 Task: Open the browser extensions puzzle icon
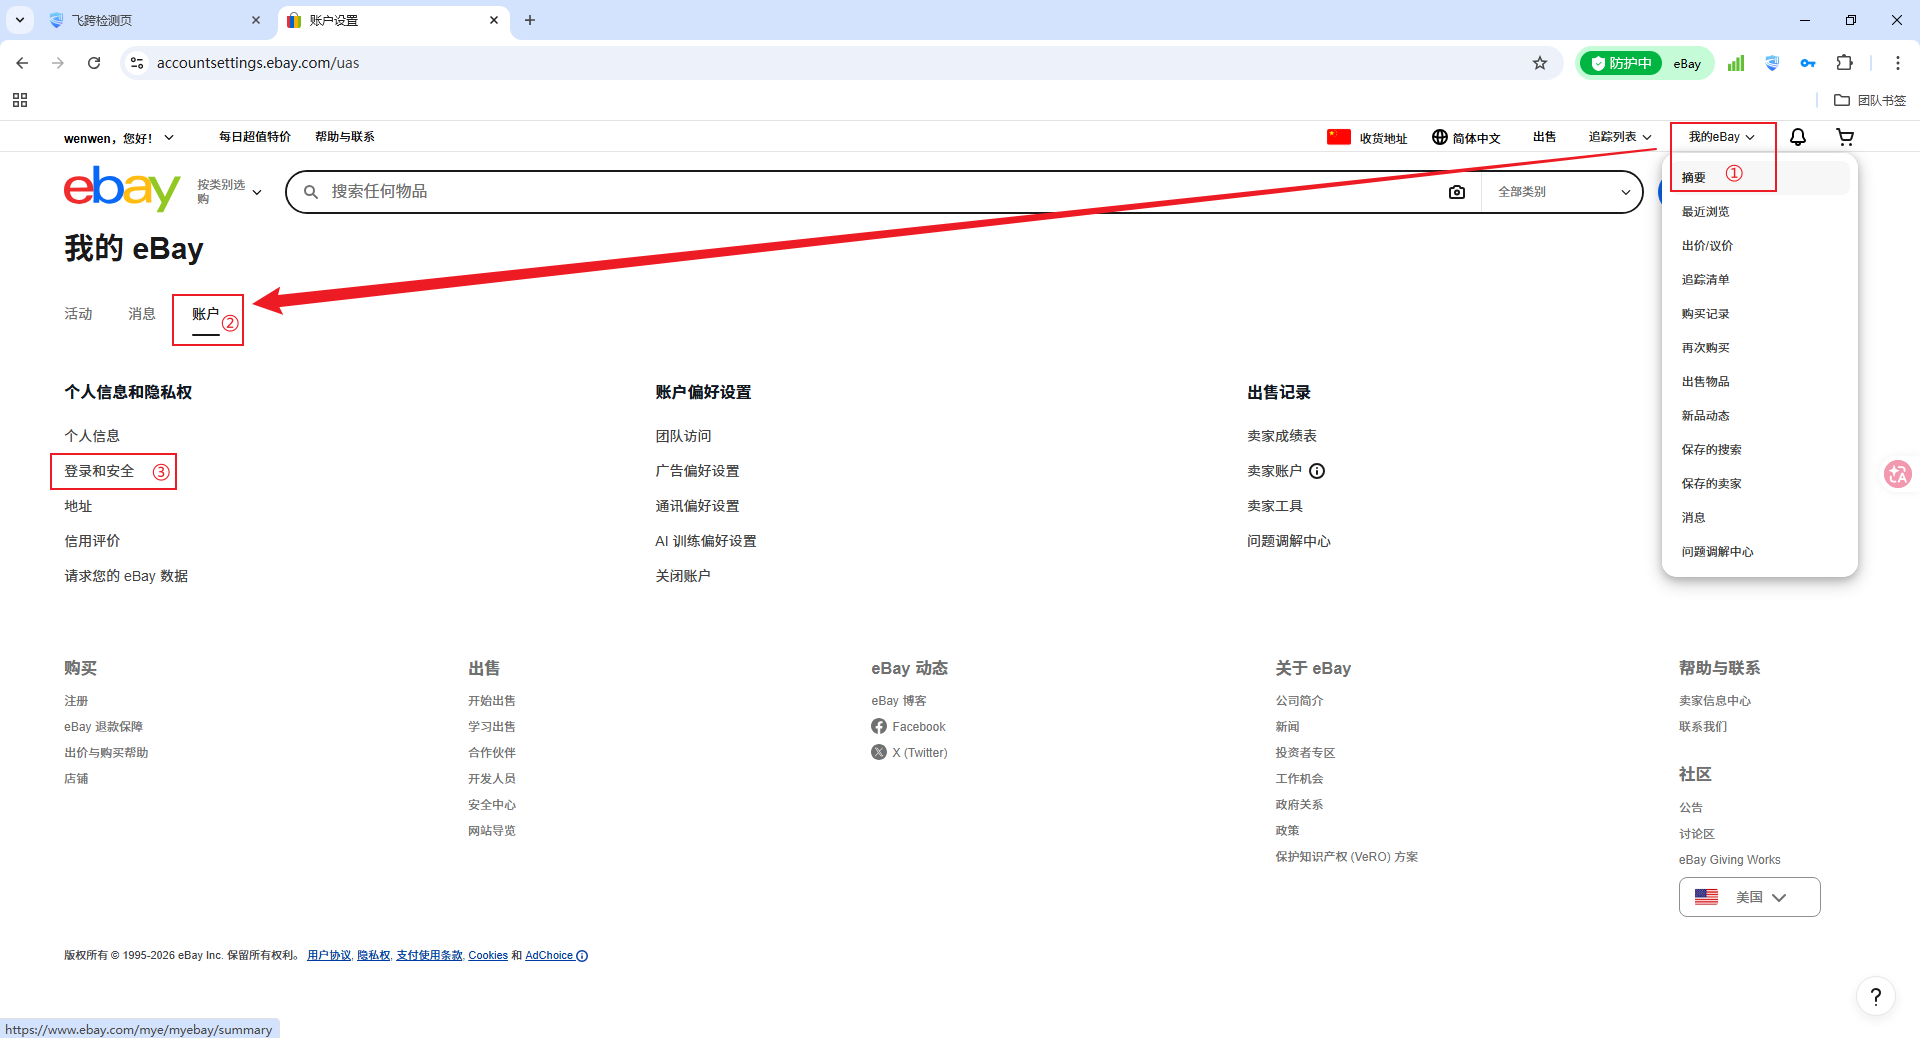click(x=1845, y=63)
